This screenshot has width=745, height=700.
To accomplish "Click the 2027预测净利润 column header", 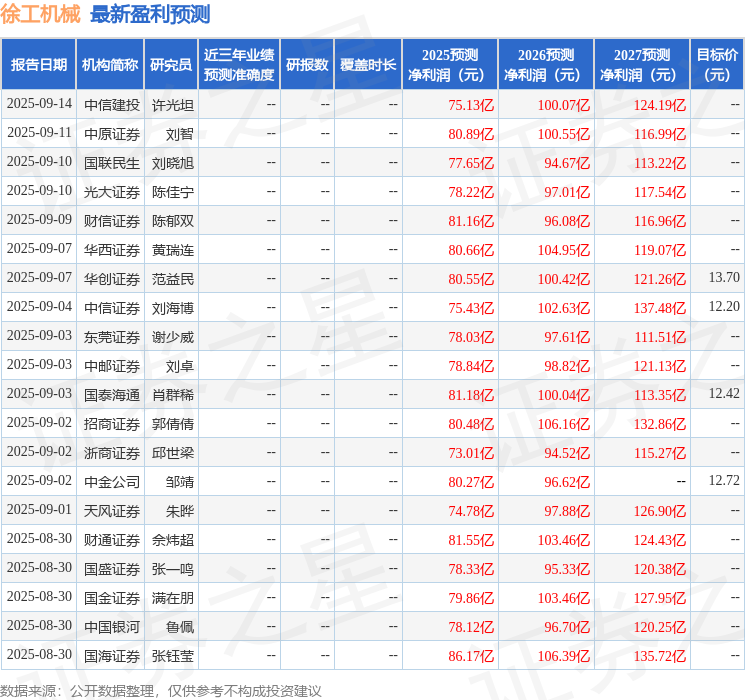I will click(642, 65).
